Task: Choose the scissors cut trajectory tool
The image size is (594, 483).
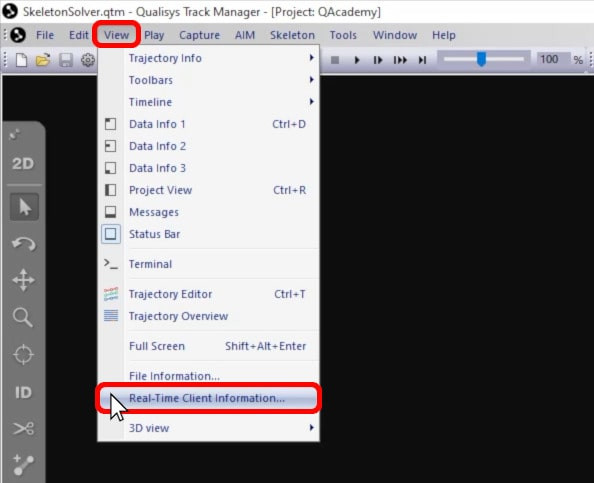Action: [23, 429]
